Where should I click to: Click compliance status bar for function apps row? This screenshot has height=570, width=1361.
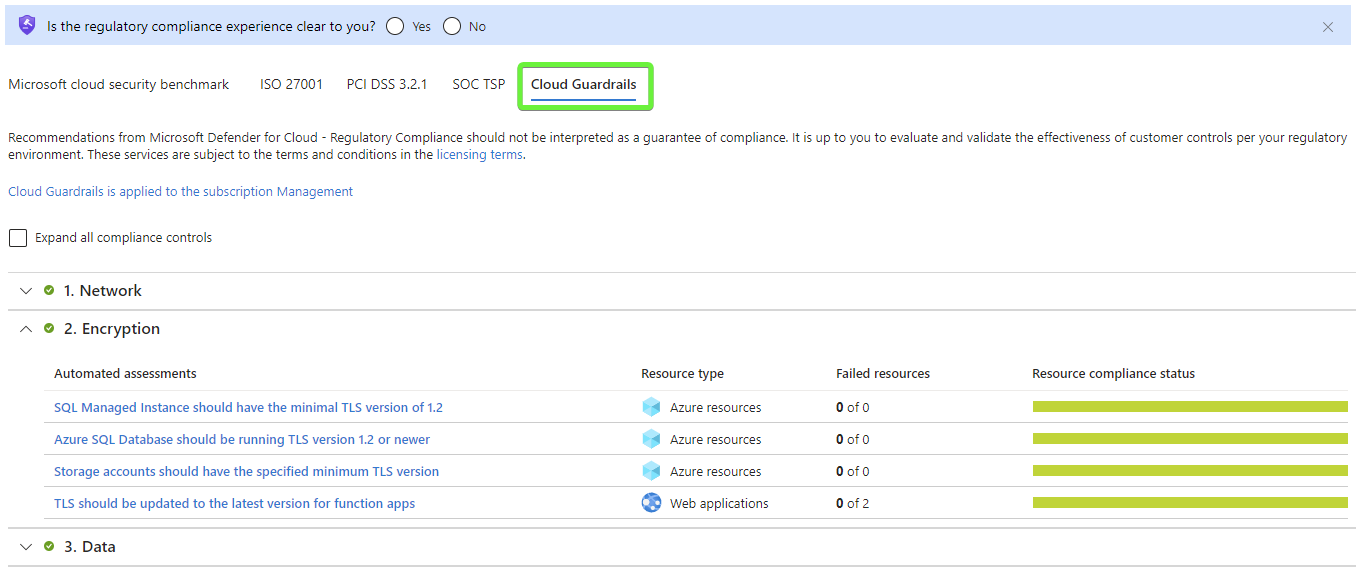(x=1190, y=502)
